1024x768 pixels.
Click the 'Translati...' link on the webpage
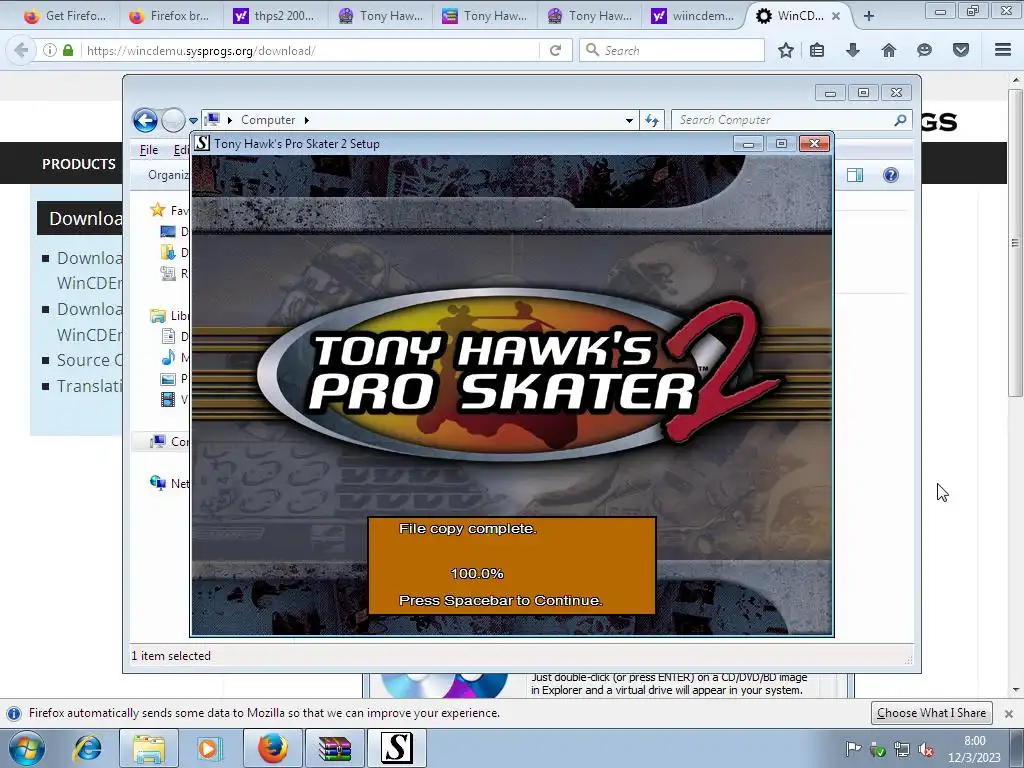(89, 386)
